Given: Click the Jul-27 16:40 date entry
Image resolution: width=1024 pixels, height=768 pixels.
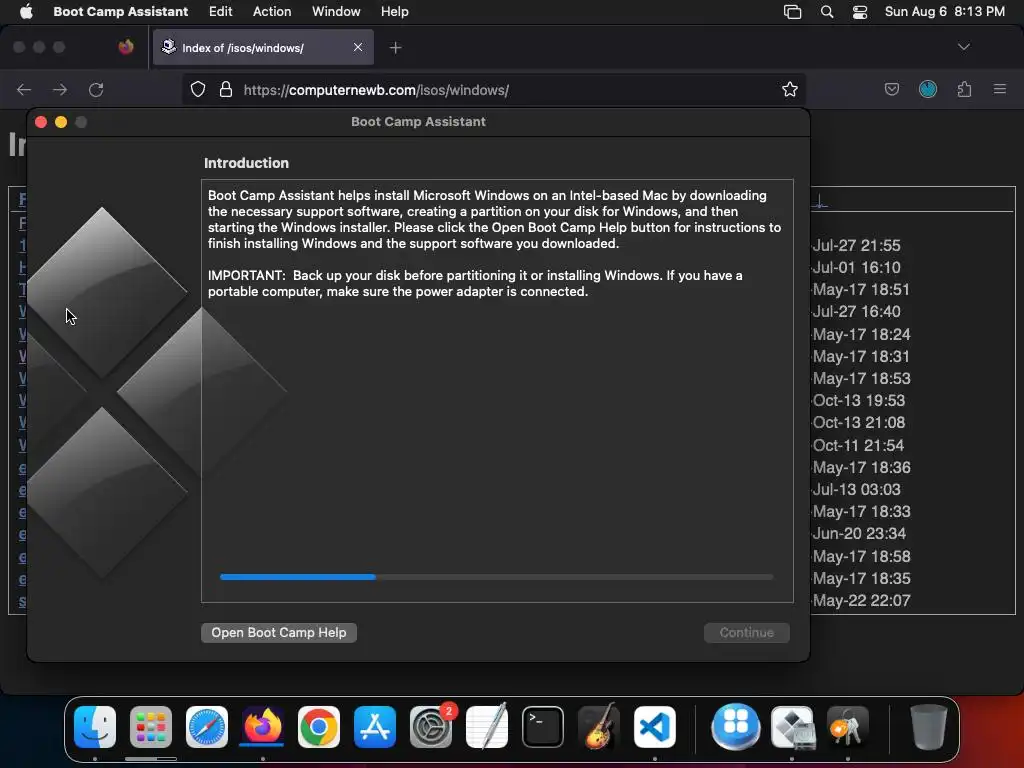Looking at the screenshot, I should click(x=856, y=312).
